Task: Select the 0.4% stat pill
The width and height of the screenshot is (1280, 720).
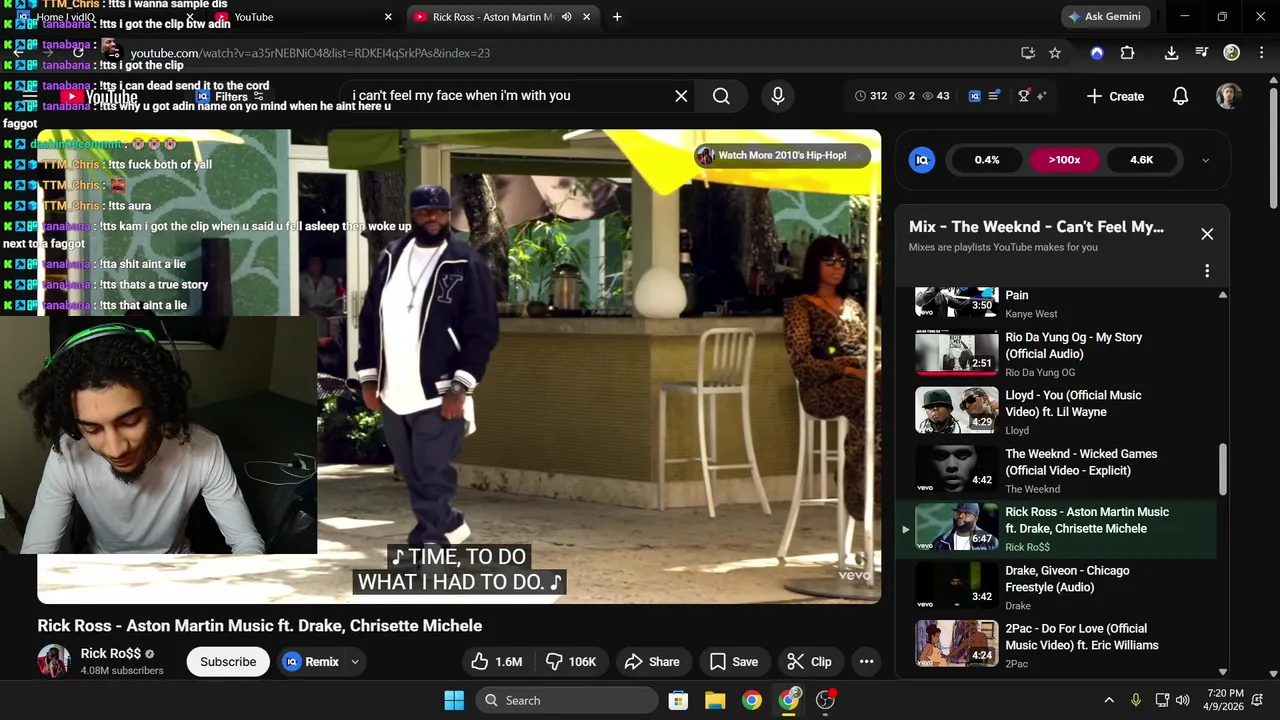Action: [x=987, y=160]
